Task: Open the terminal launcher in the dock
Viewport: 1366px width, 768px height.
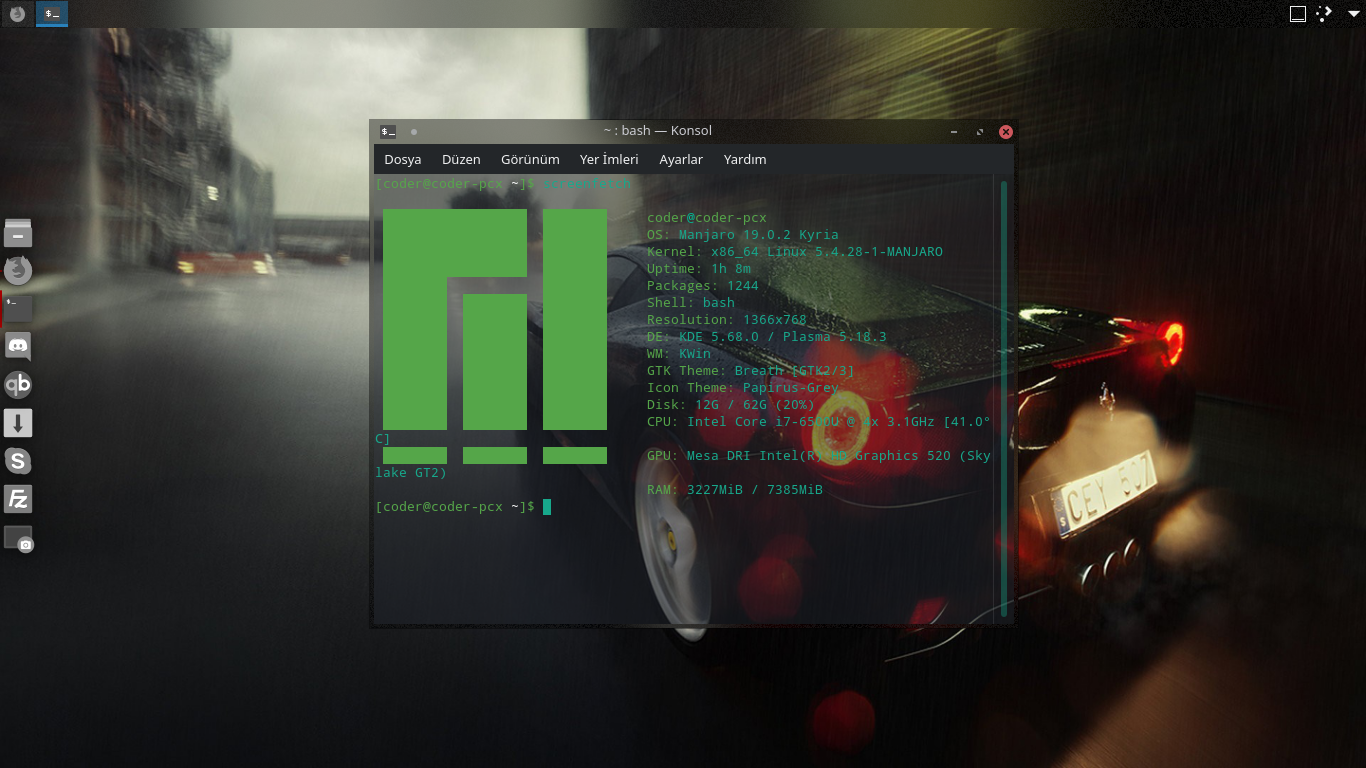Action: coord(18,309)
